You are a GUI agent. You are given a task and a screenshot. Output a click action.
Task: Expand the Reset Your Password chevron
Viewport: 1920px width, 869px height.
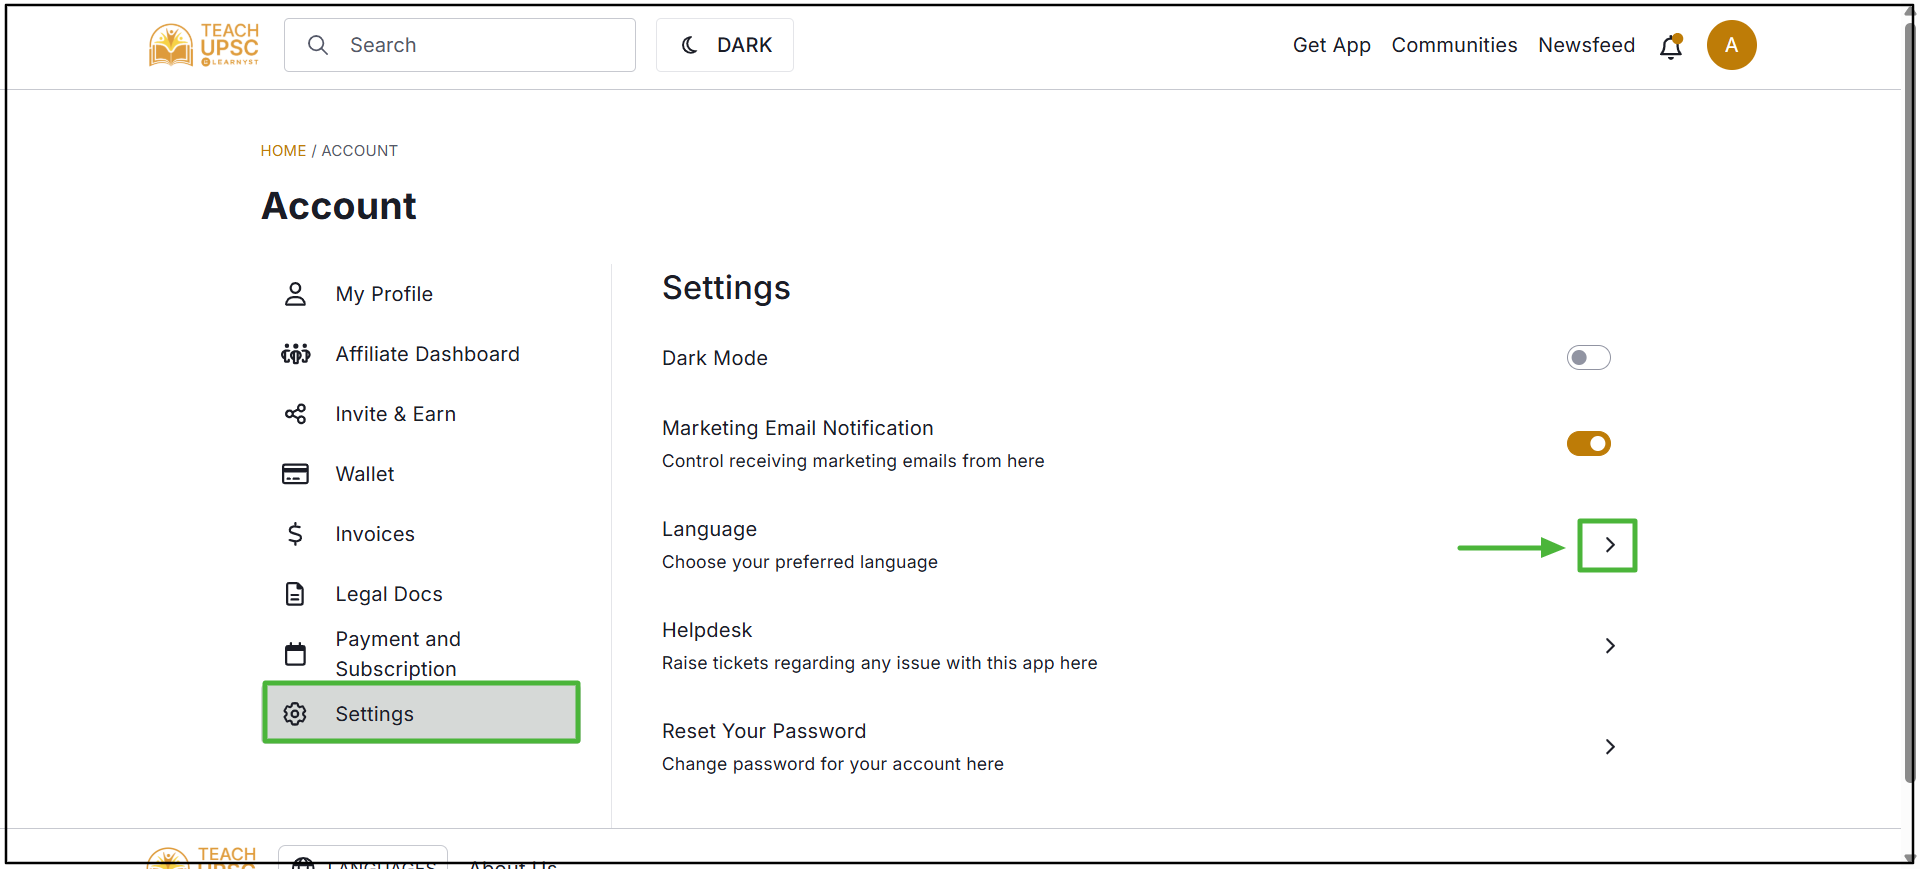click(x=1610, y=747)
